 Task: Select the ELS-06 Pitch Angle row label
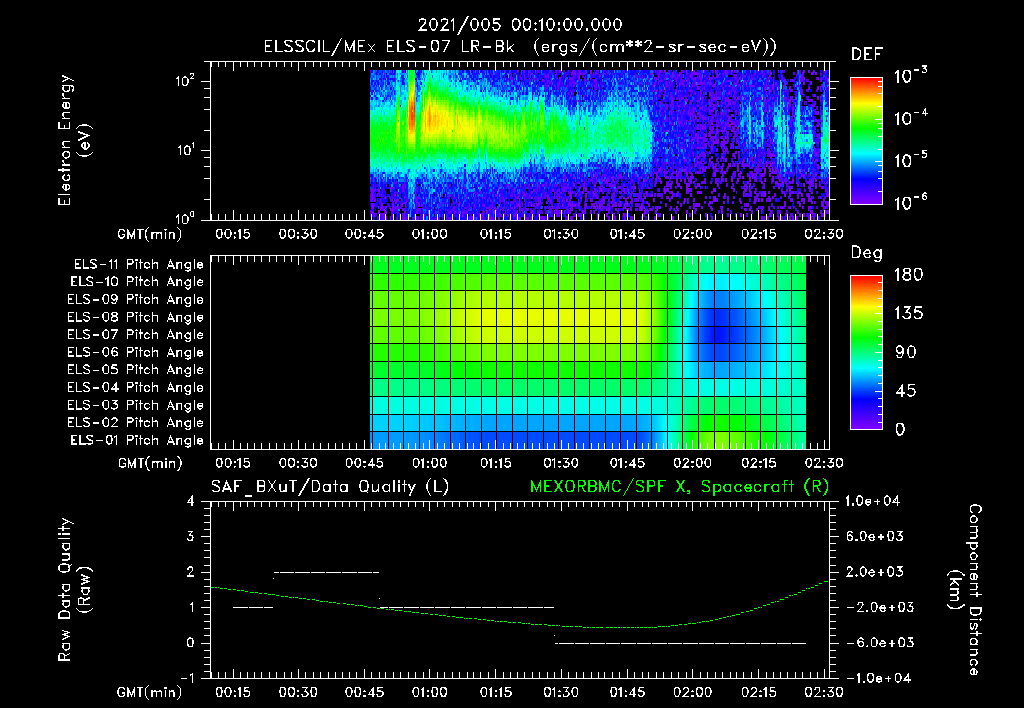tap(136, 353)
